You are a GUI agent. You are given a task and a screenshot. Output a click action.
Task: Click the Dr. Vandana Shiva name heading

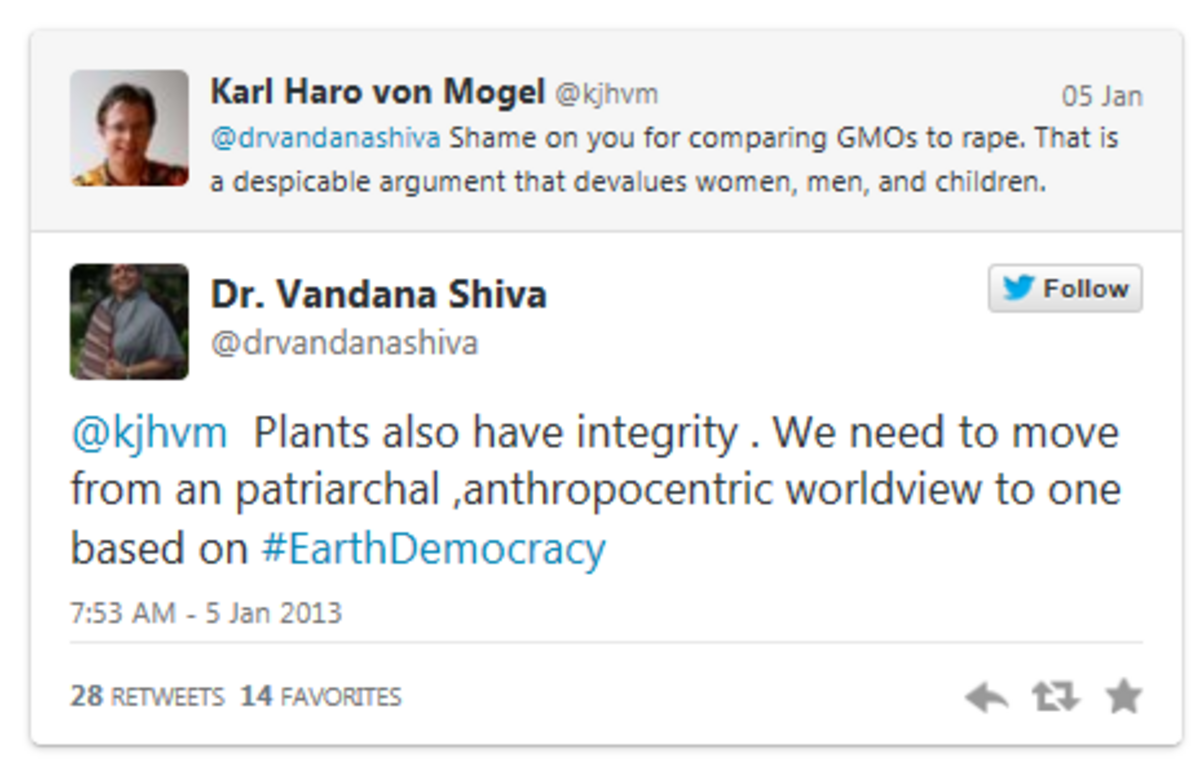(x=378, y=295)
